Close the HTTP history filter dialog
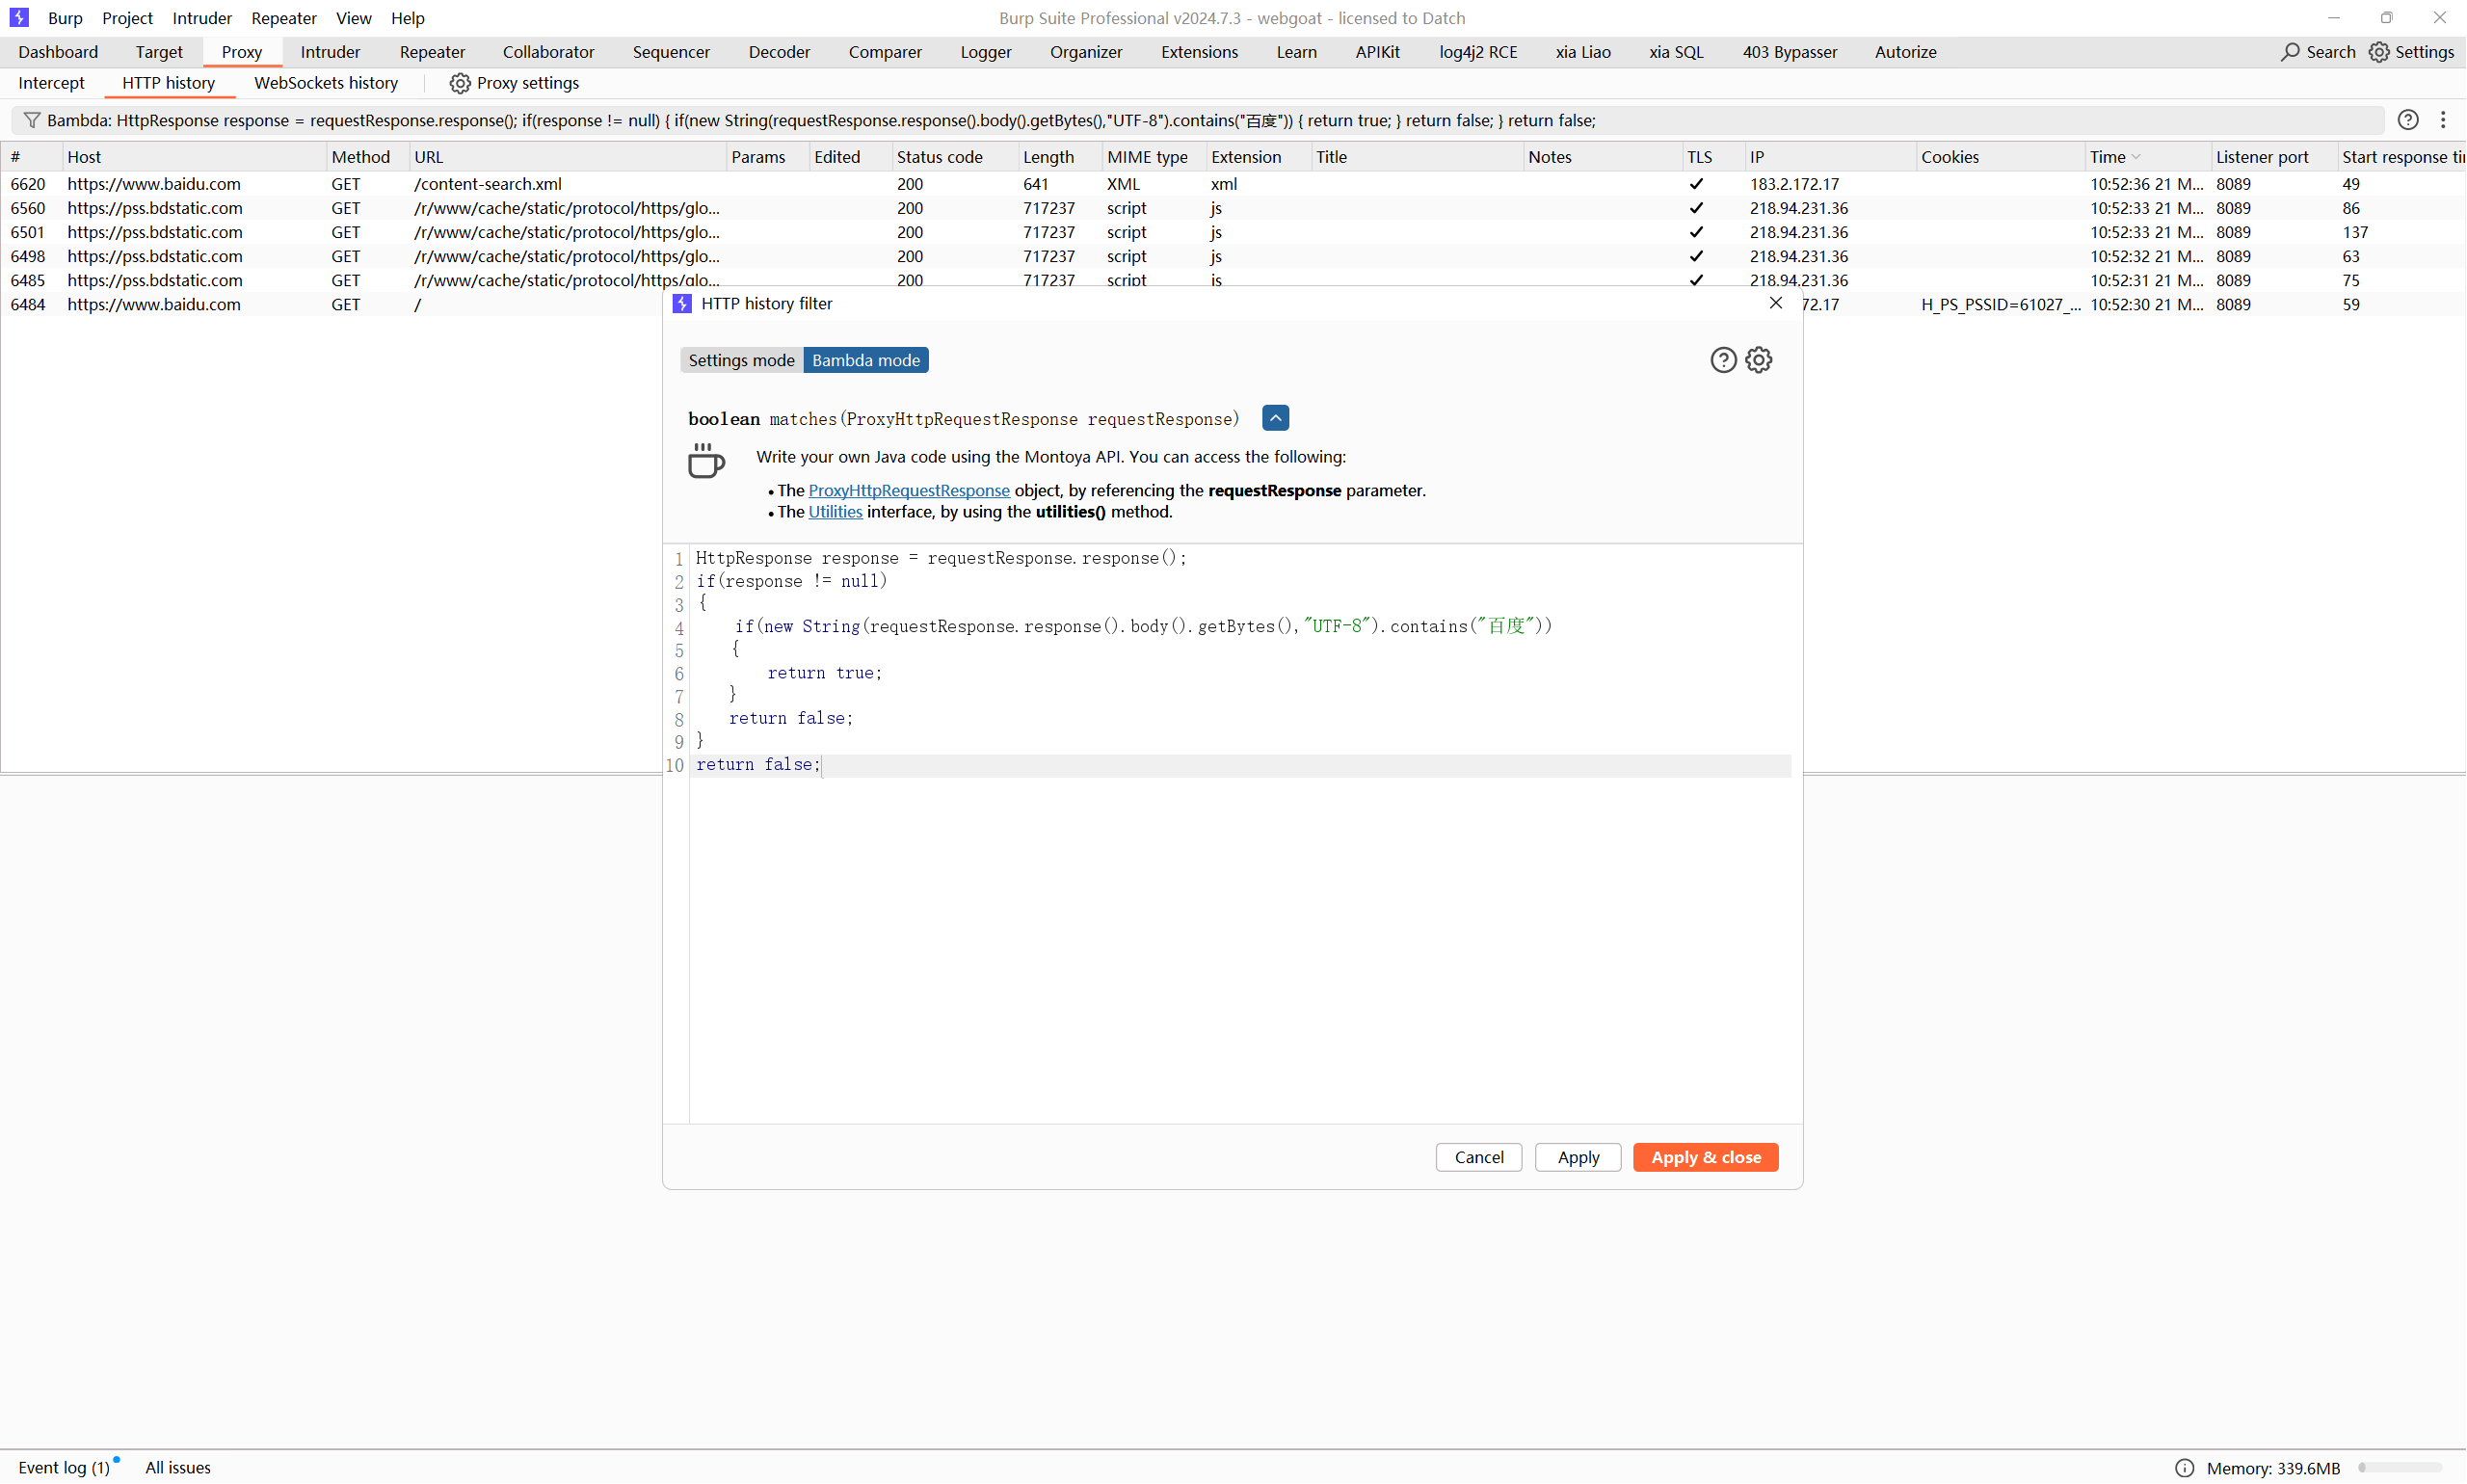 tap(1776, 303)
